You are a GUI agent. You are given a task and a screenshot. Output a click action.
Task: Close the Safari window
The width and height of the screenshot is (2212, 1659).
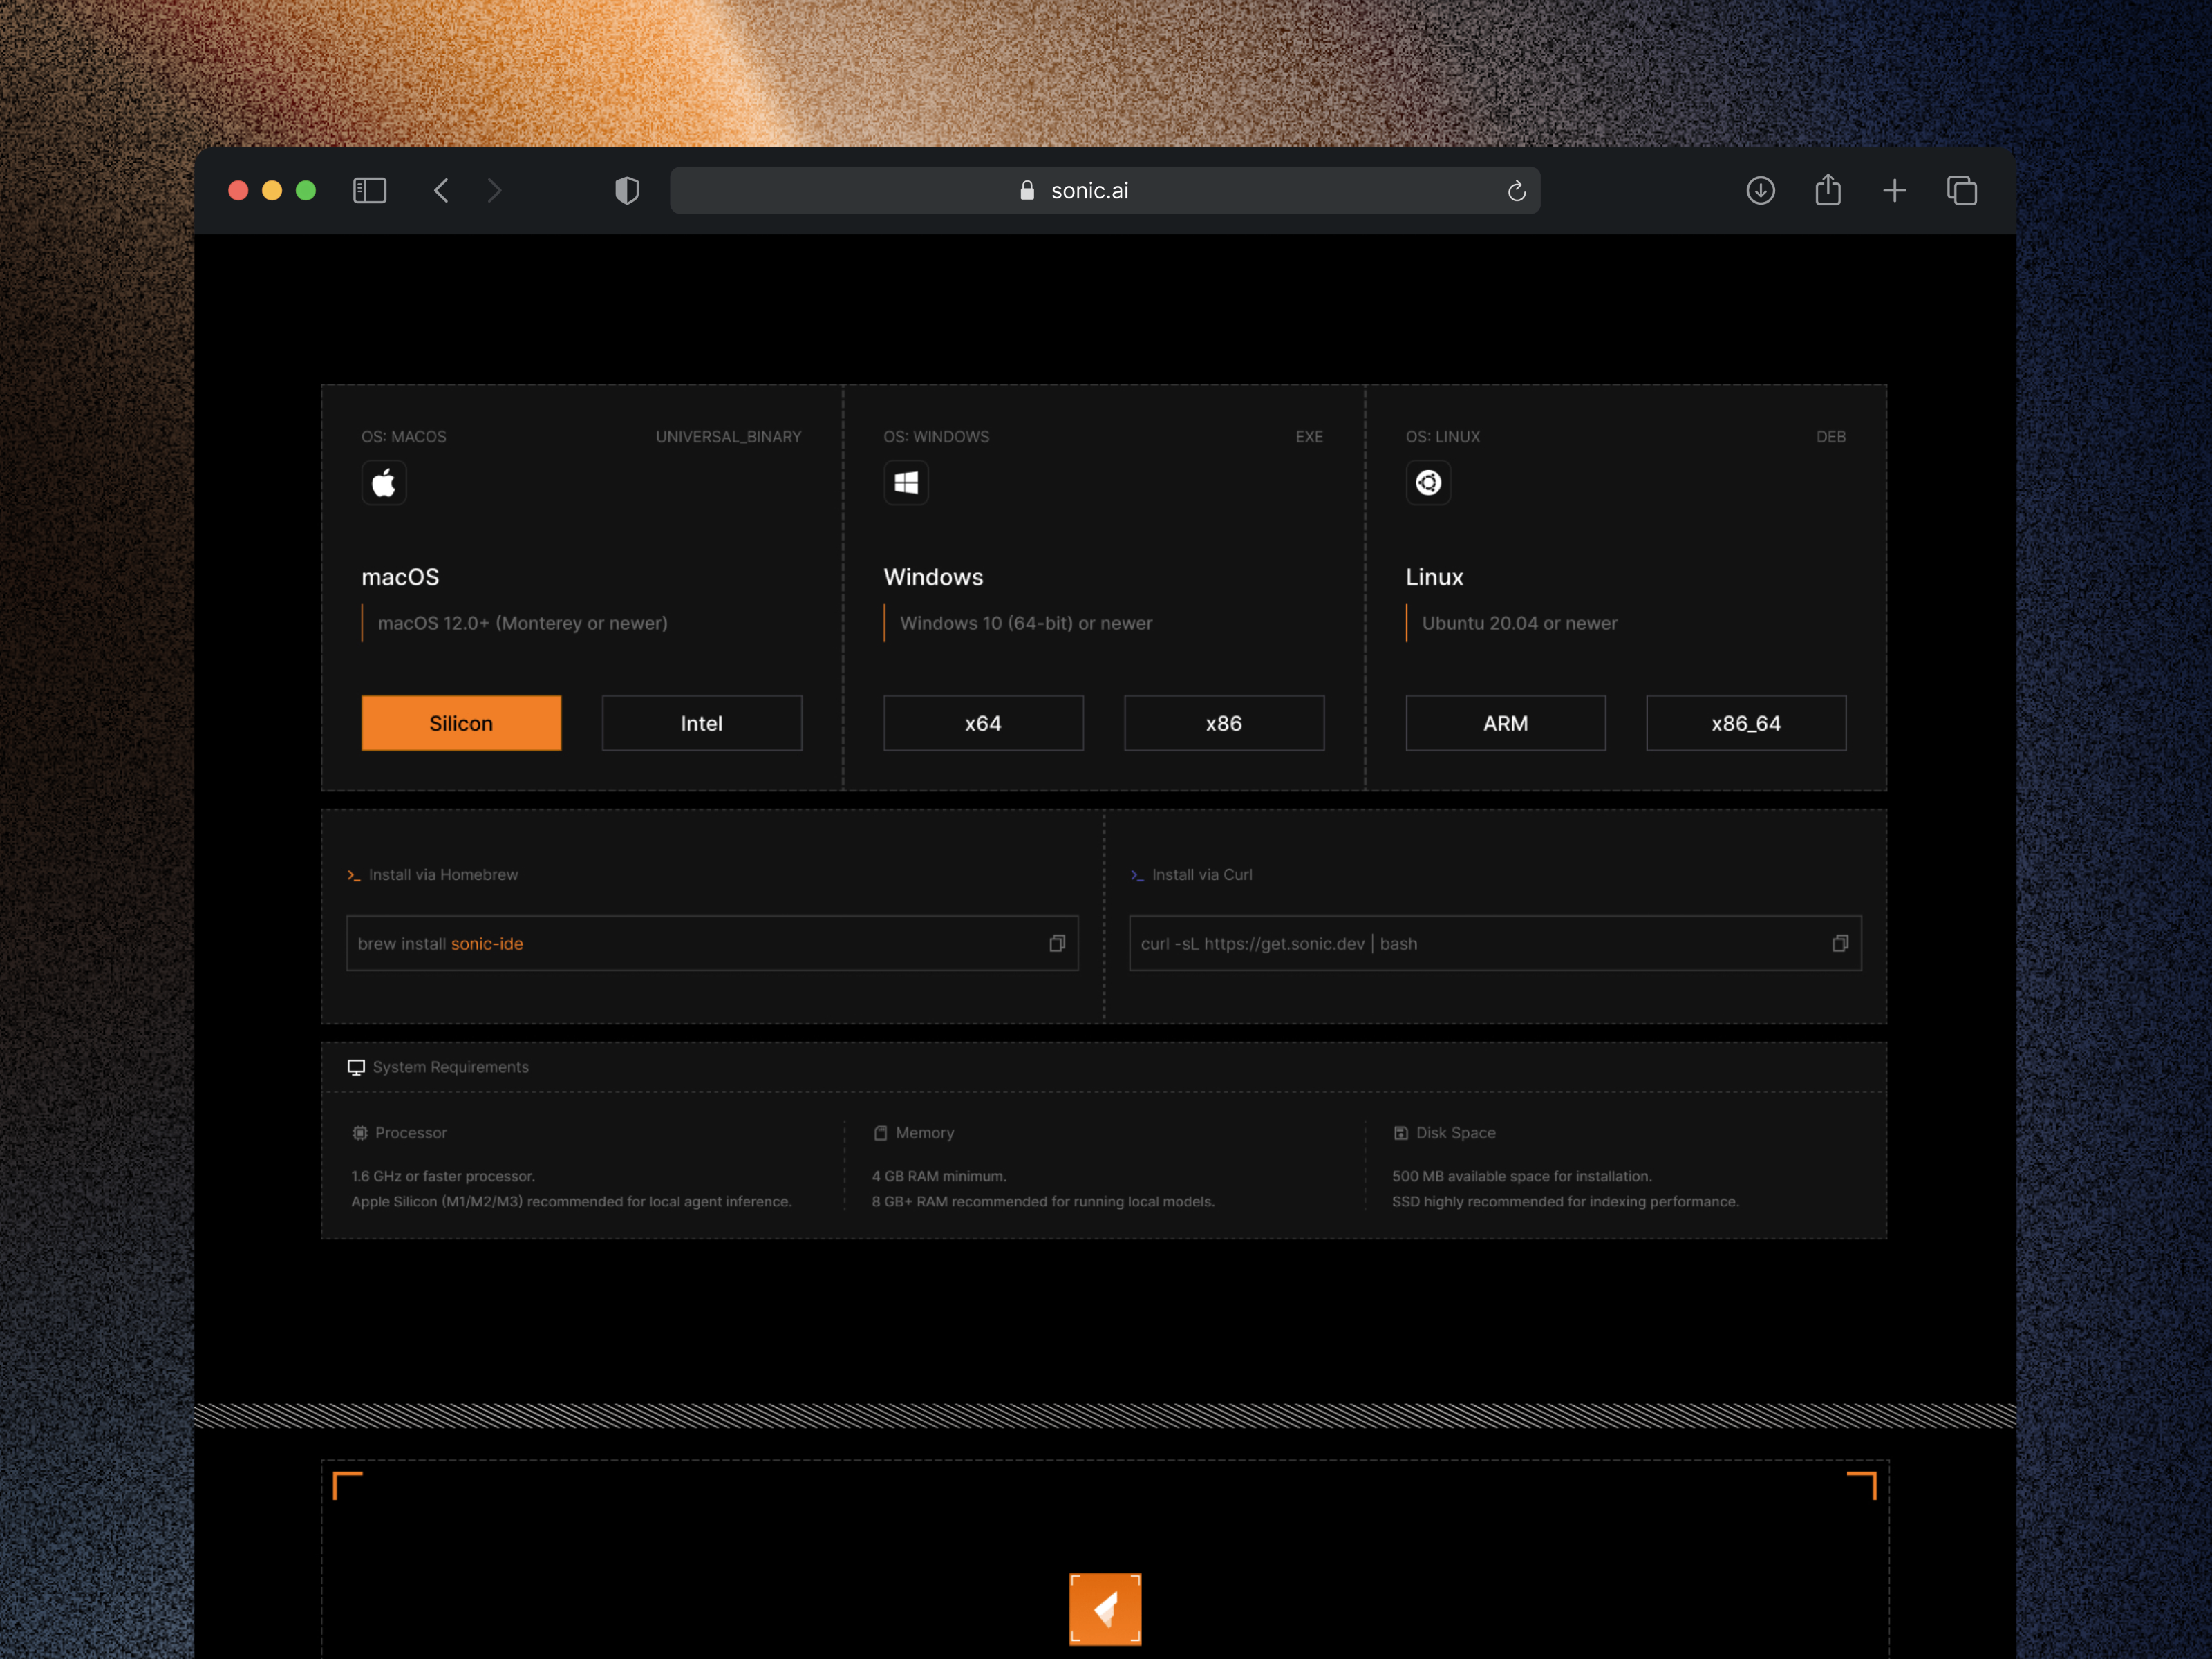point(238,190)
